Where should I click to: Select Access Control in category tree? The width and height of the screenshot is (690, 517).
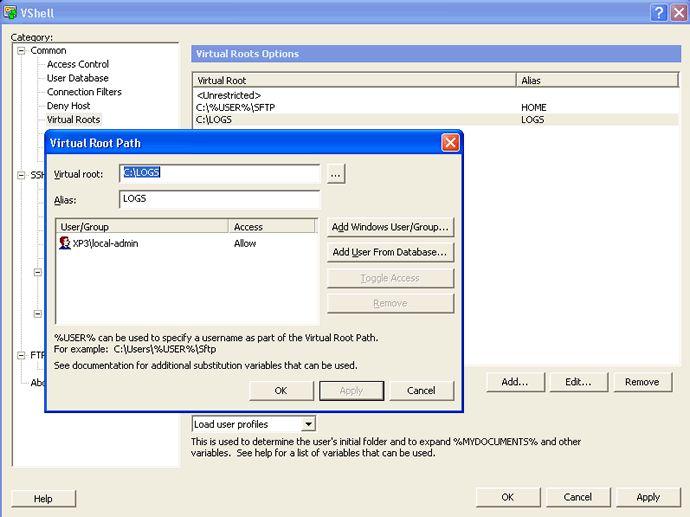[x=78, y=64]
